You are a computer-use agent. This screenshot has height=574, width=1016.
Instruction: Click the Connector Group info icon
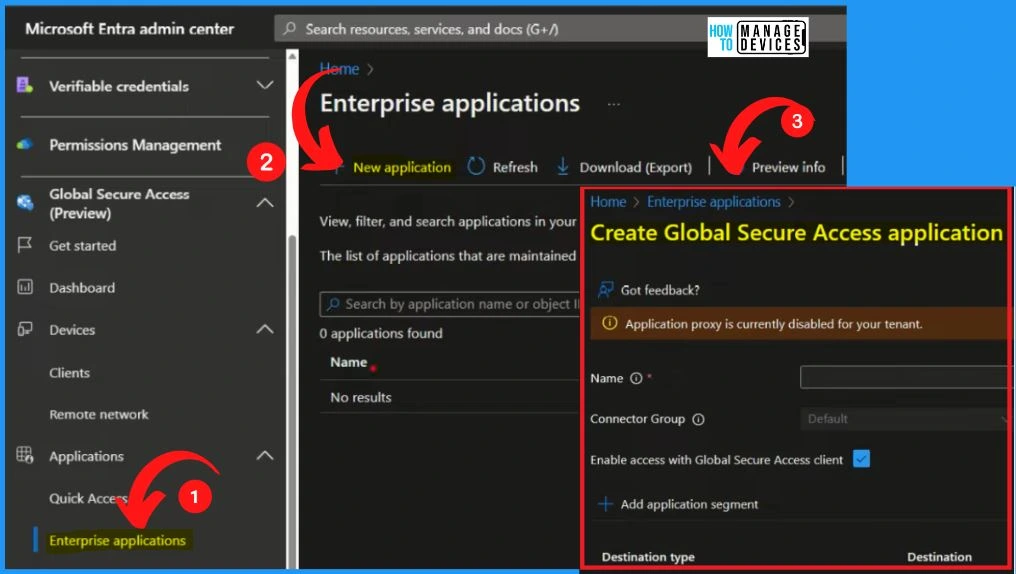[x=698, y=419]
